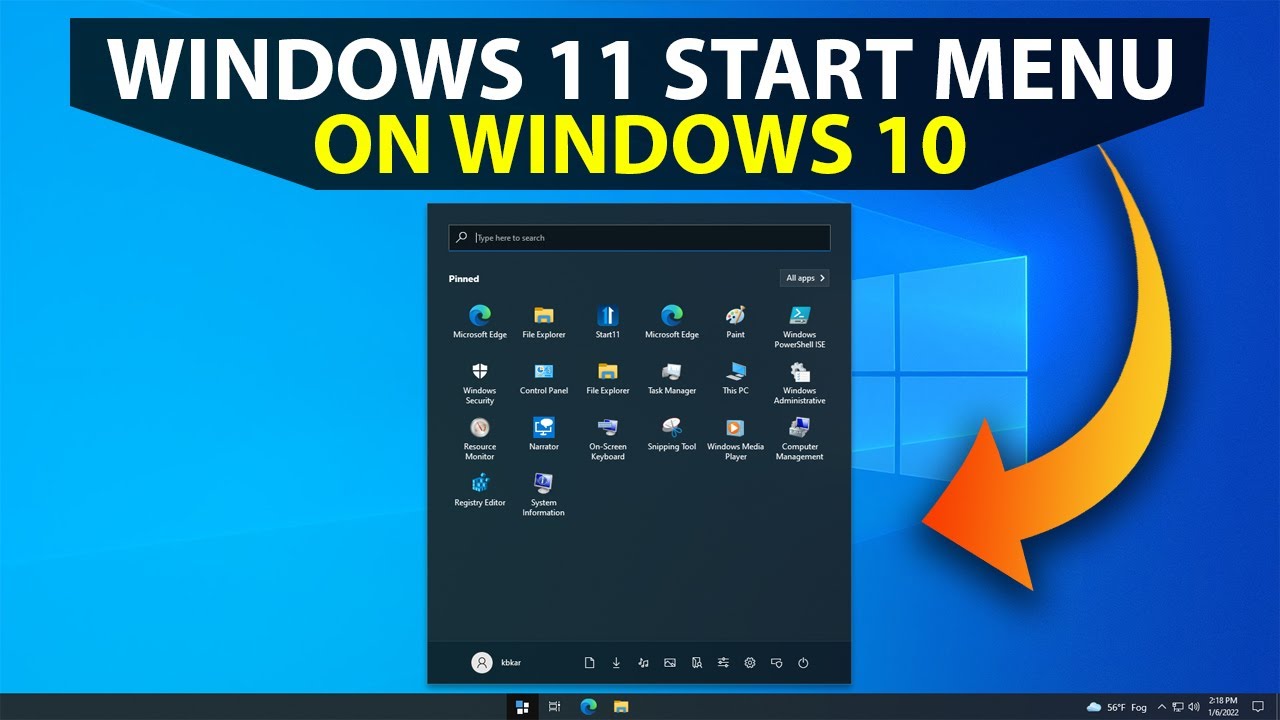Open Pictures folder icon in Start footer

[x=670, y=662]
